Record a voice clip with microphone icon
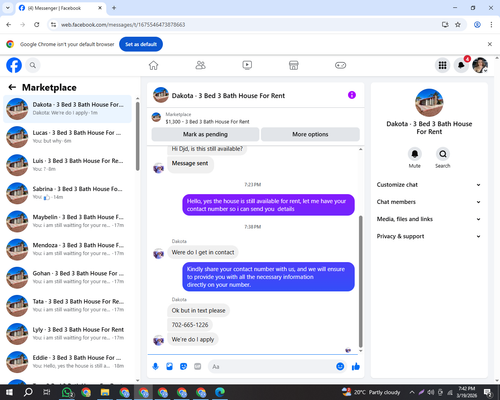The image size is (500, 400). (x=155, y=367)
